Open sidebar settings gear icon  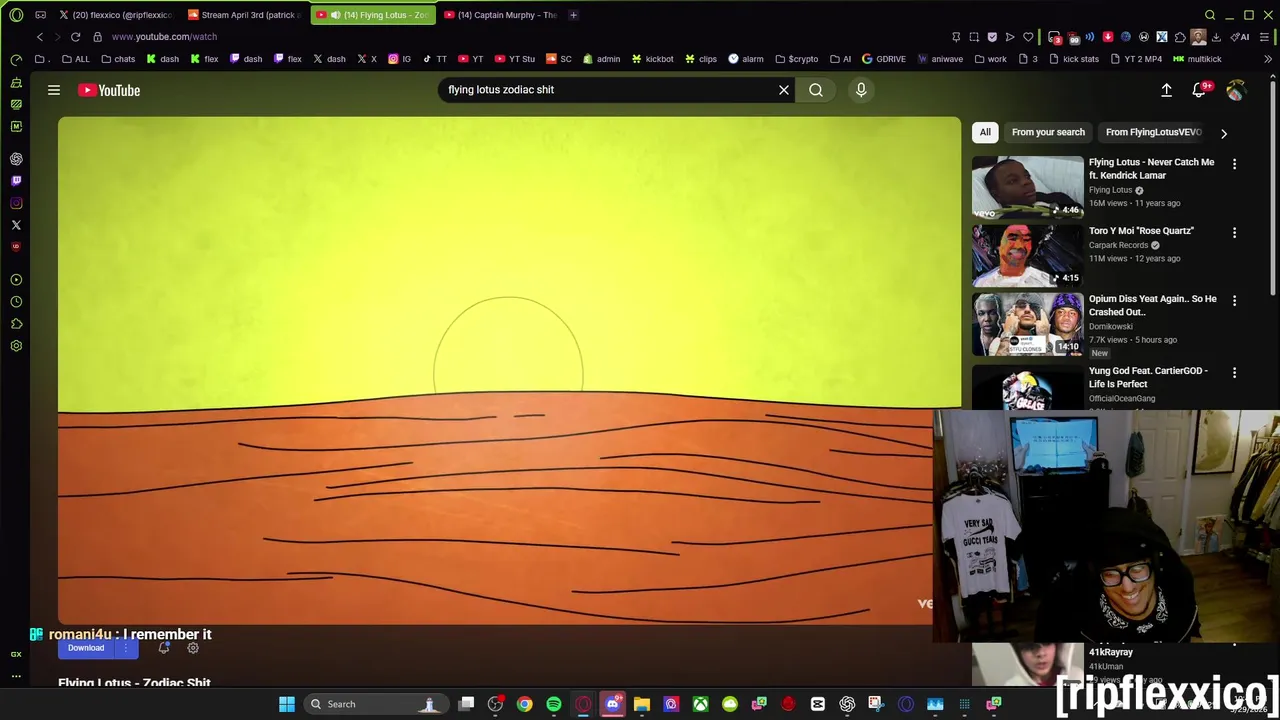click(x=16, y=346)
